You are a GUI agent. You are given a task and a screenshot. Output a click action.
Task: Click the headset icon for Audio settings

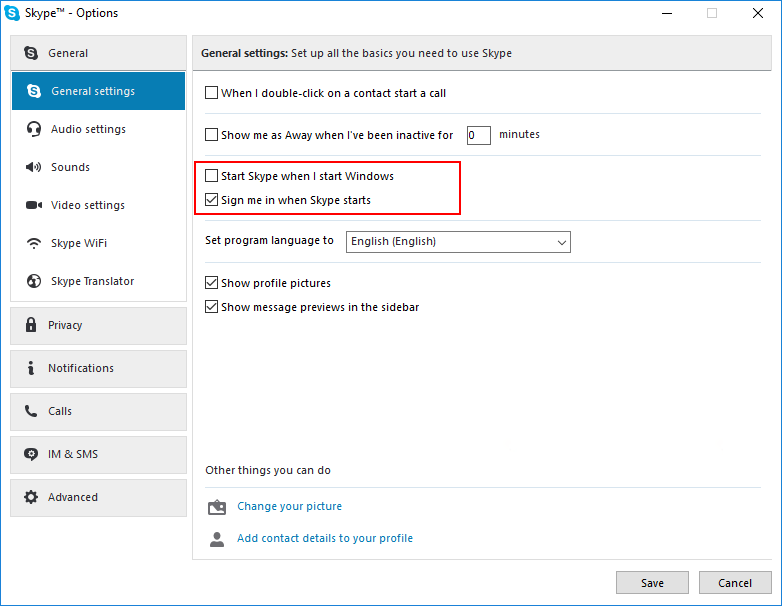33,129
